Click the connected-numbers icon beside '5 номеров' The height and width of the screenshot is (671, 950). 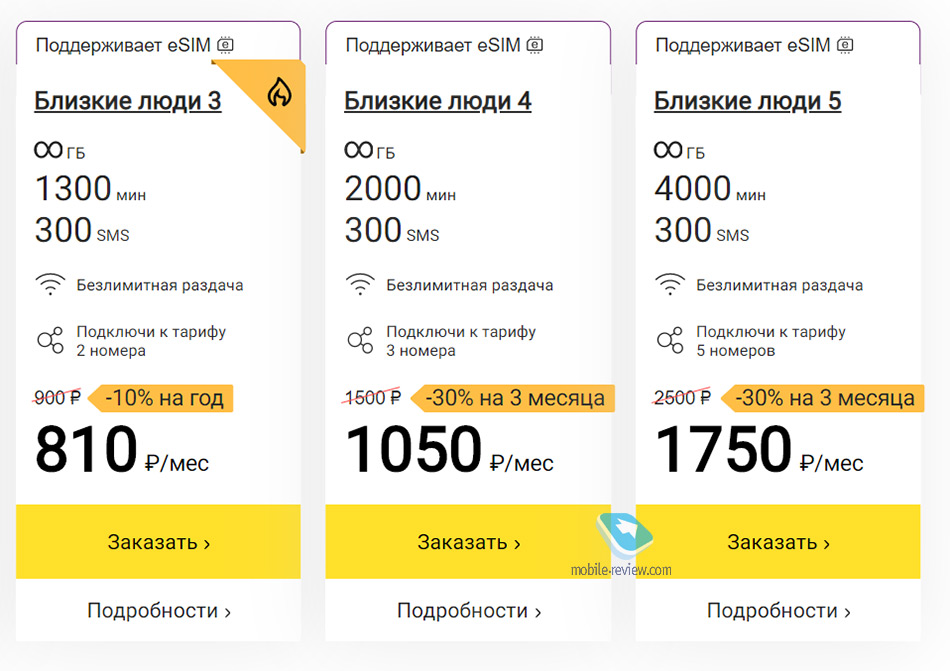(x=670, y=340)
